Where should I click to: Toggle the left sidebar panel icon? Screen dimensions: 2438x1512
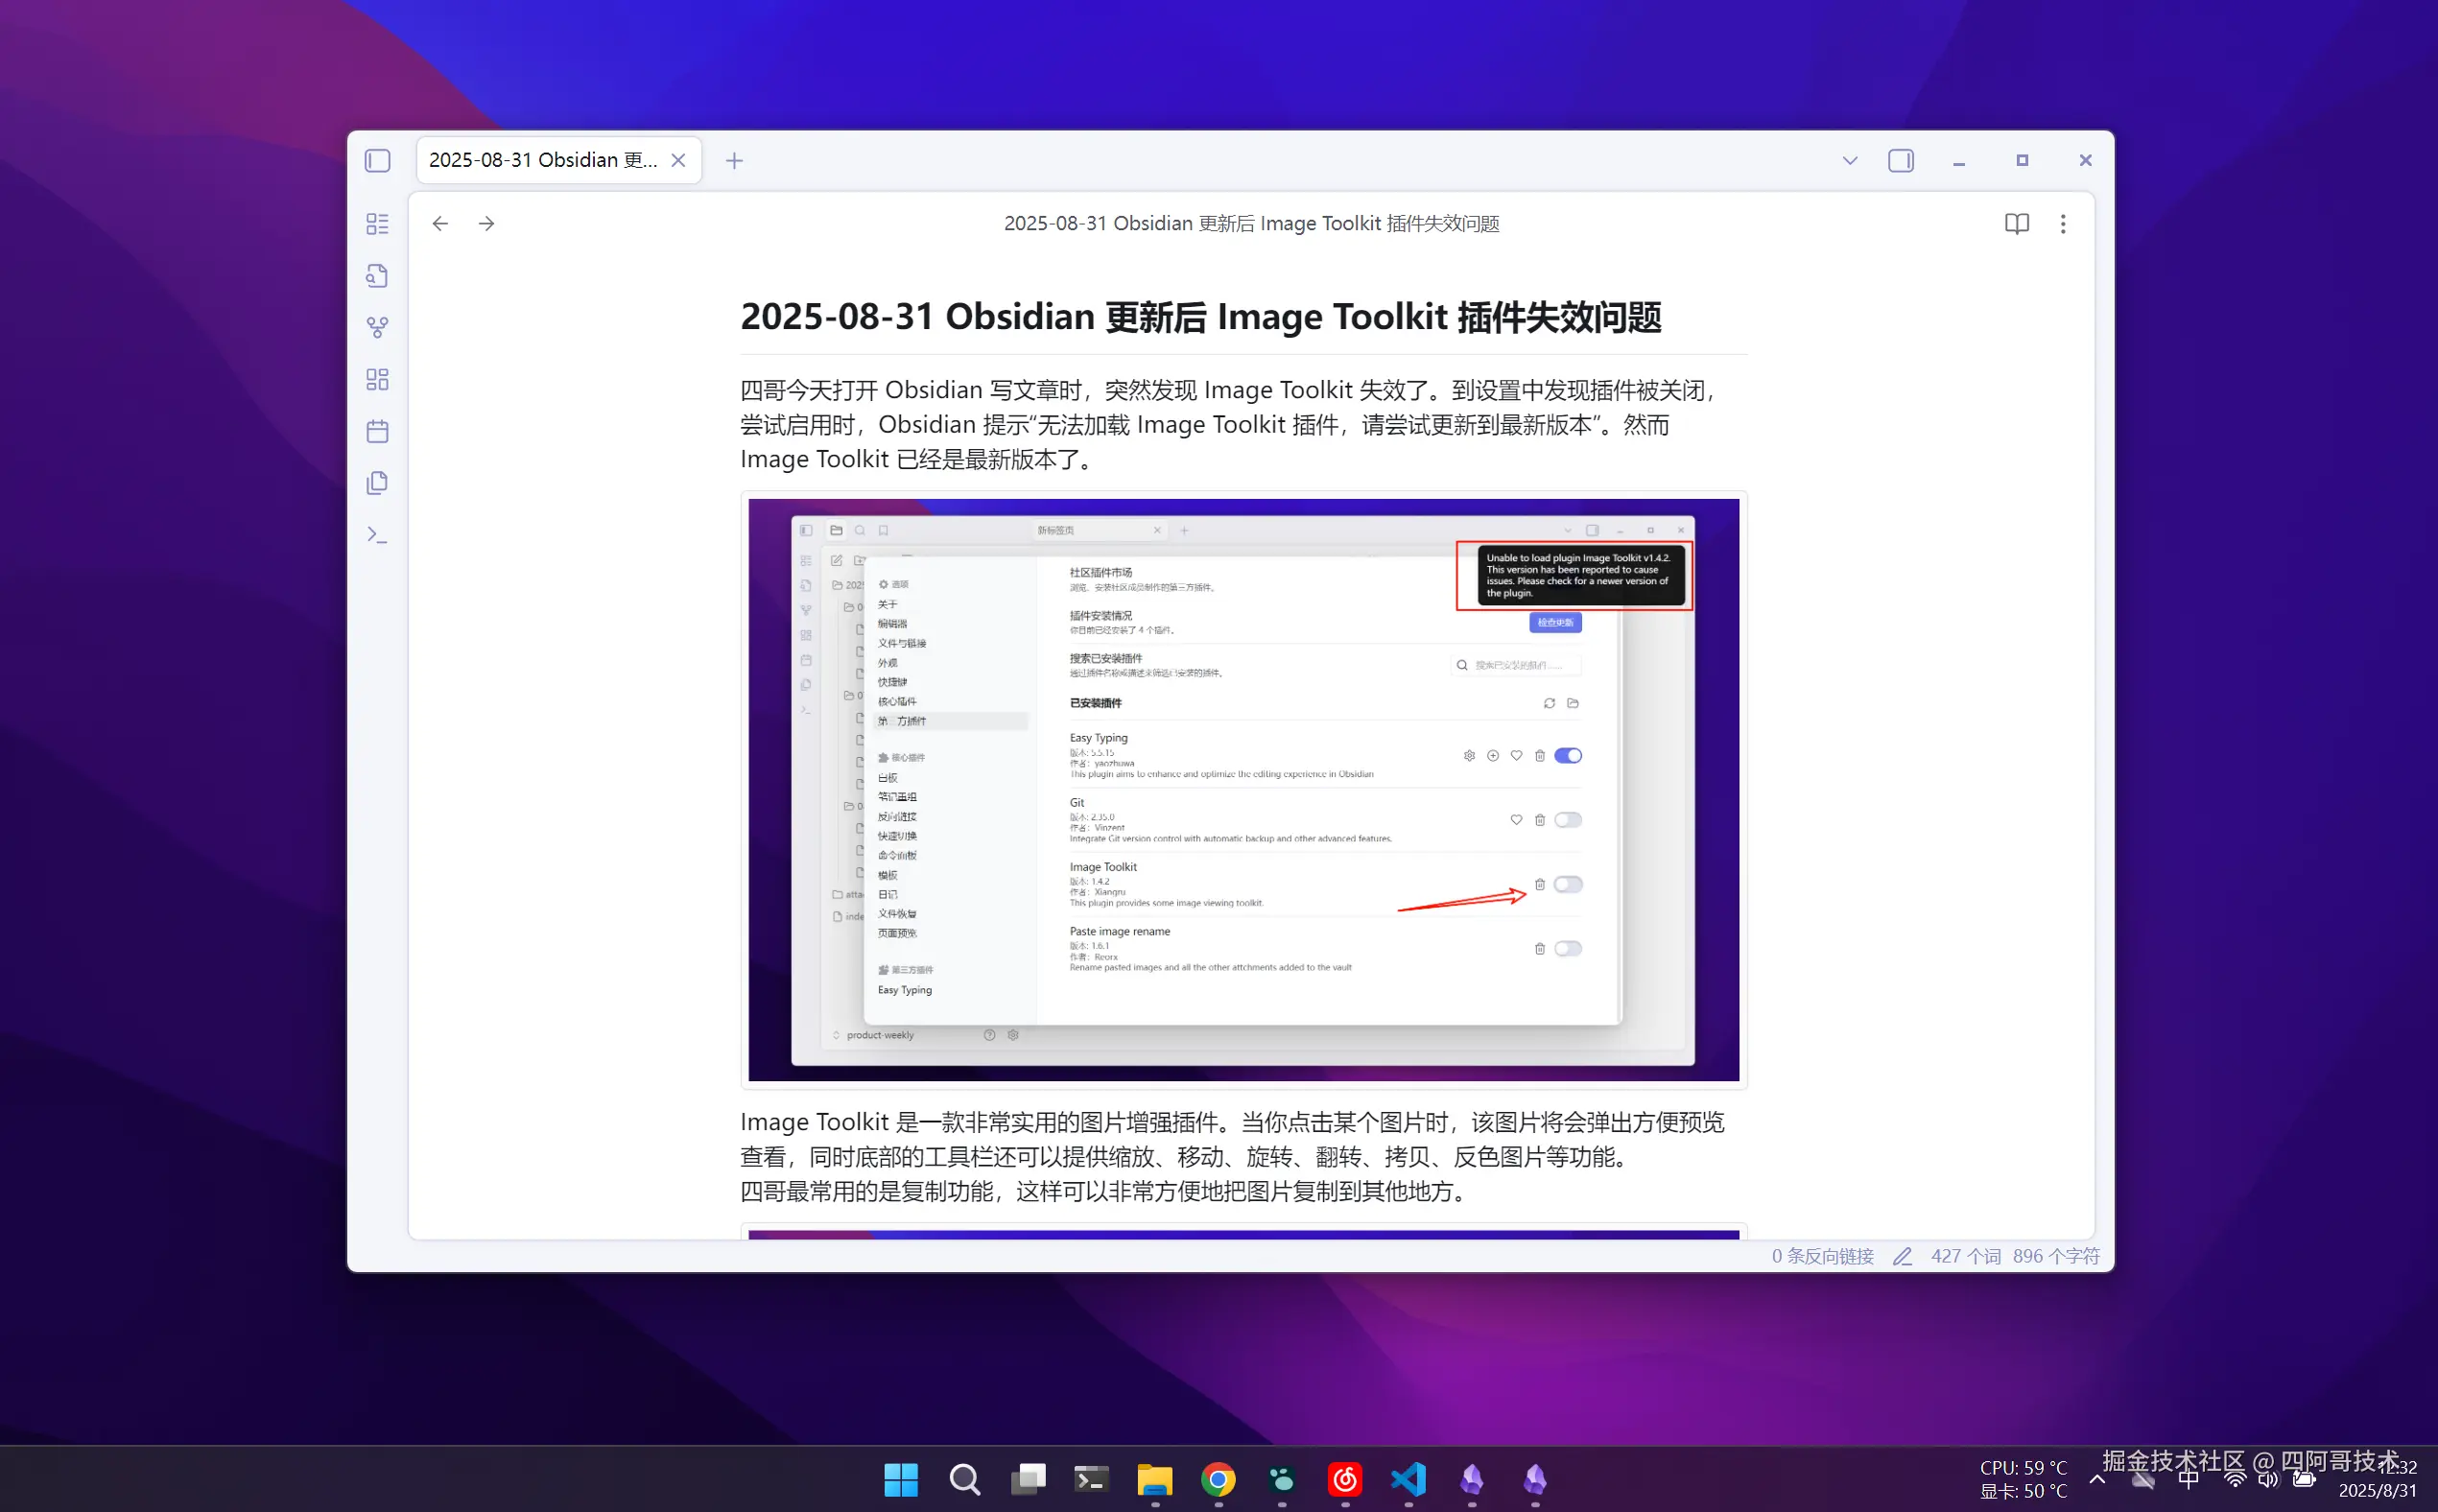click(x=377, y=161)
